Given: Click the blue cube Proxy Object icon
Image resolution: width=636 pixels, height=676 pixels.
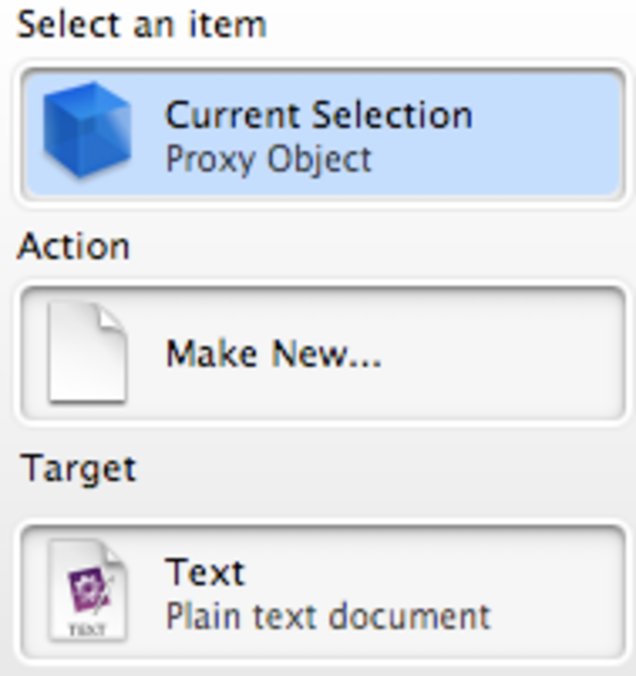Looking at the screenshot, I should (x=87, y=131).
